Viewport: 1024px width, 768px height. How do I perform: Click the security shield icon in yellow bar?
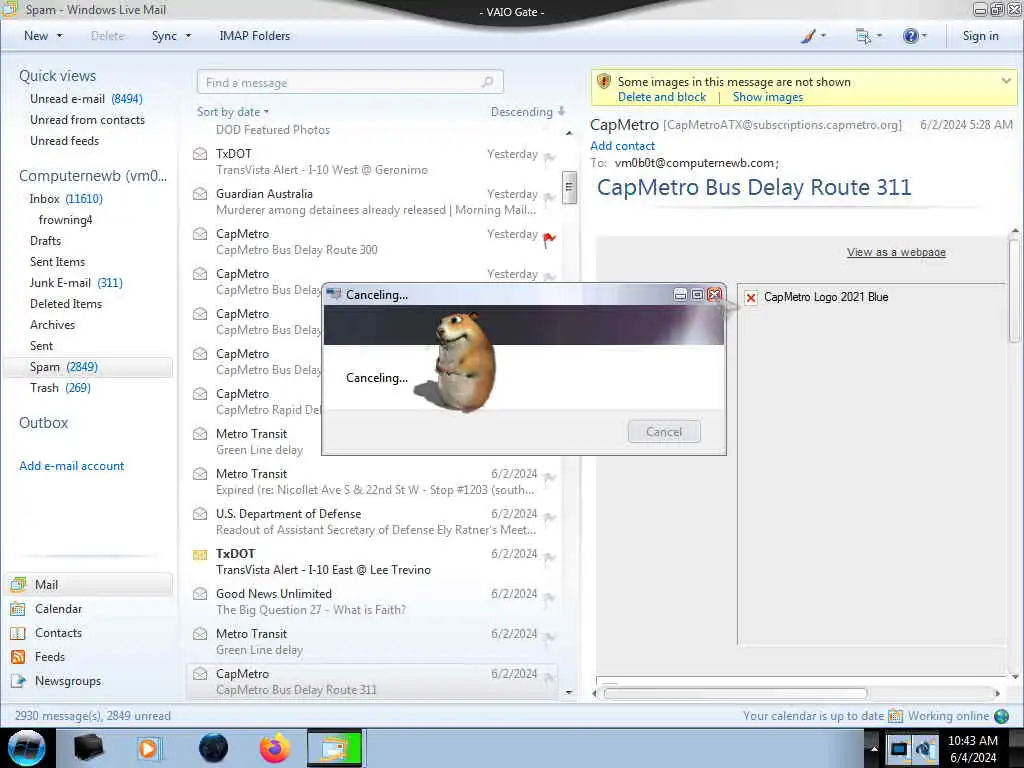pos(604,82)
